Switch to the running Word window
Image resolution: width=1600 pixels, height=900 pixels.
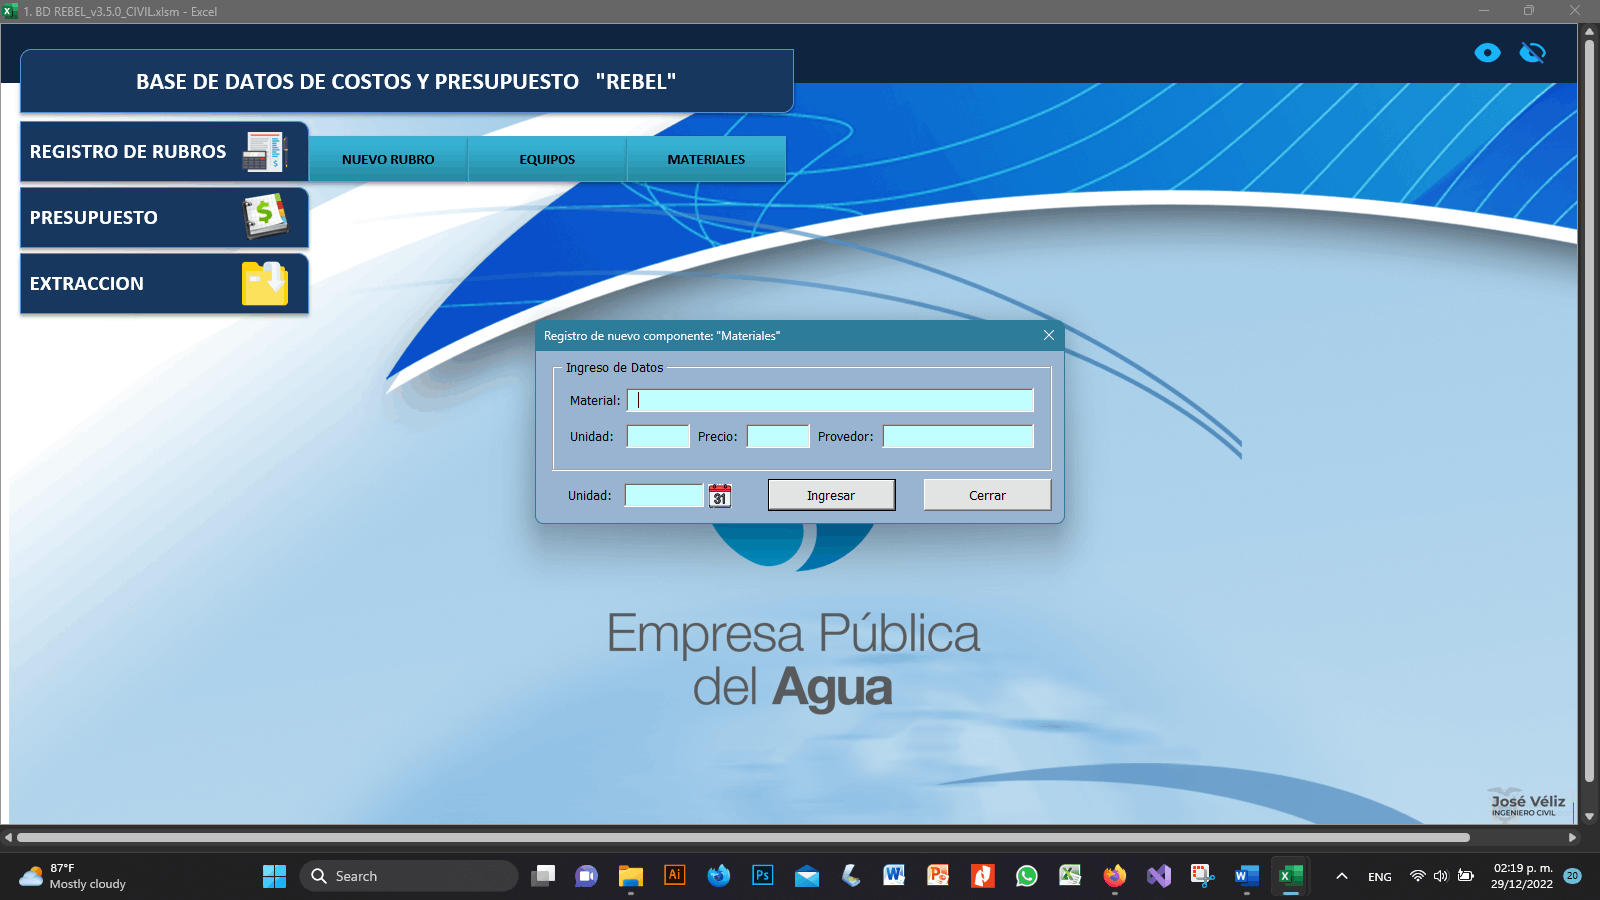(1246, 876)
